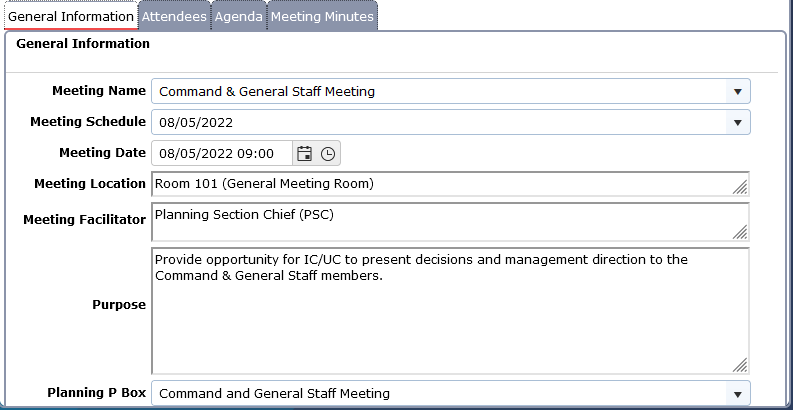Click the Purpose box resize grip
Screen dimensions: 793x410
tap(740, 365)
